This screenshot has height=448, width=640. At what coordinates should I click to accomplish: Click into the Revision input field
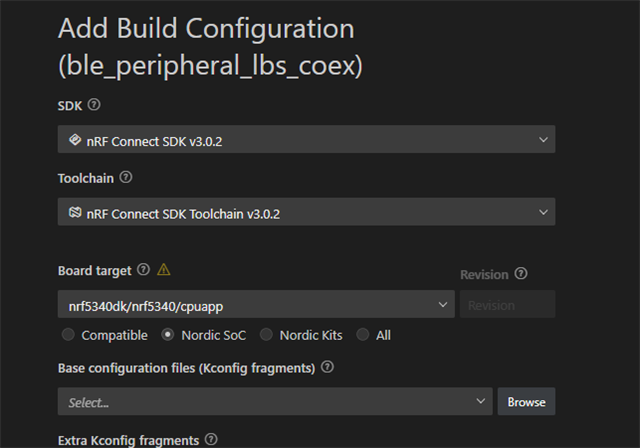point(507,304)
